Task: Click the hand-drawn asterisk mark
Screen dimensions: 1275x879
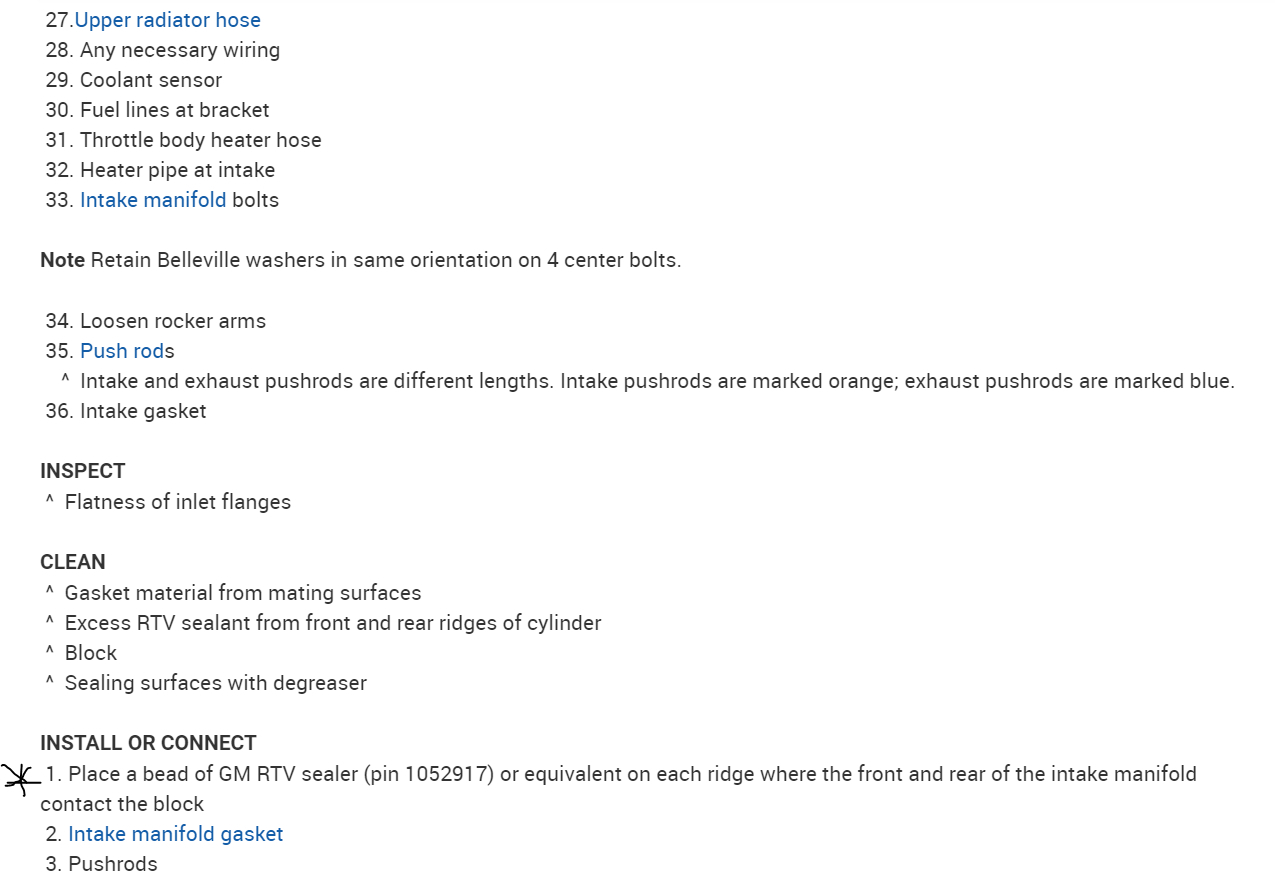Action: (19, 777)
